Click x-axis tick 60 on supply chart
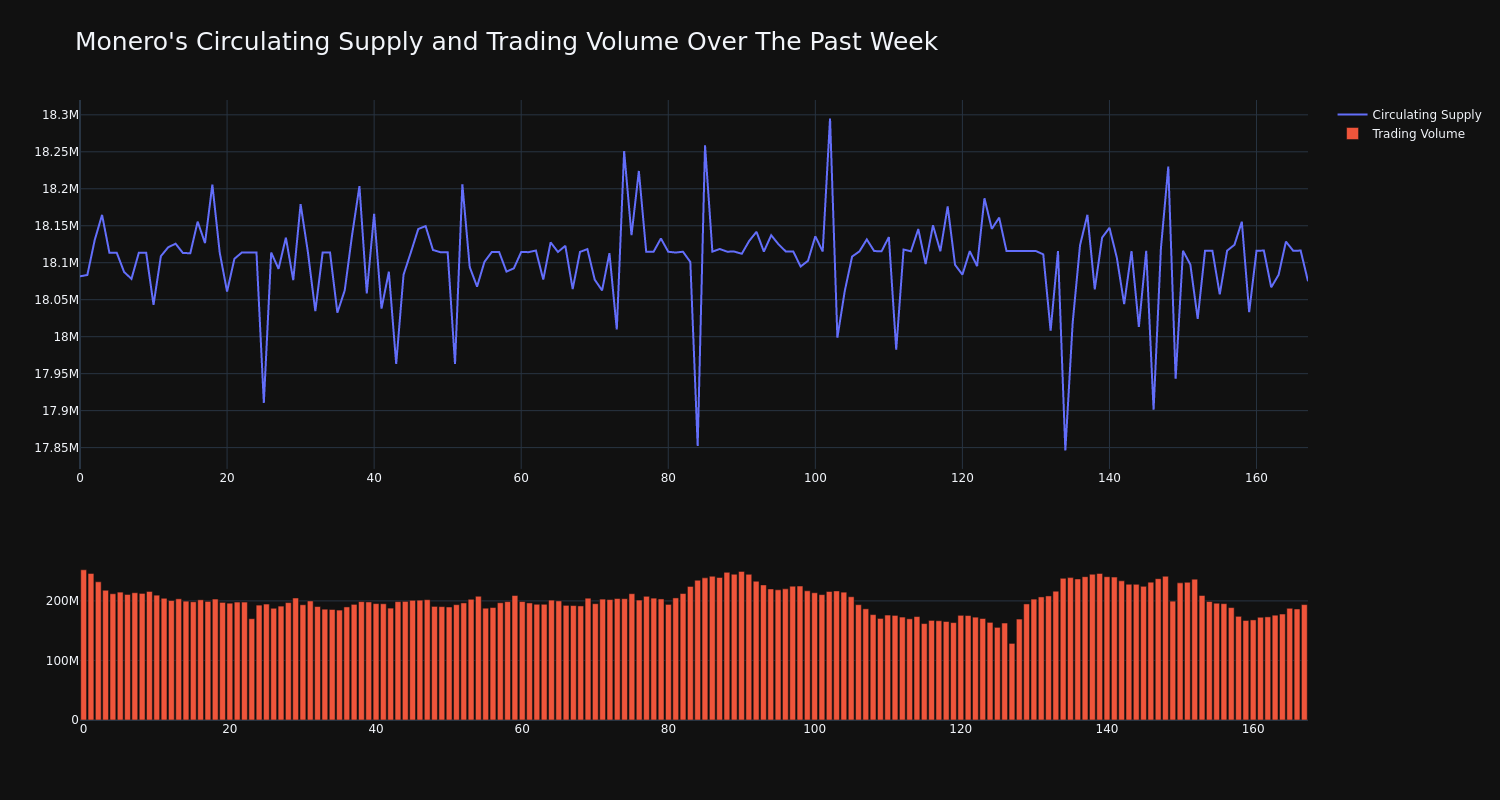The height and width of the screenshot is (800, 1500). point(521,478)
